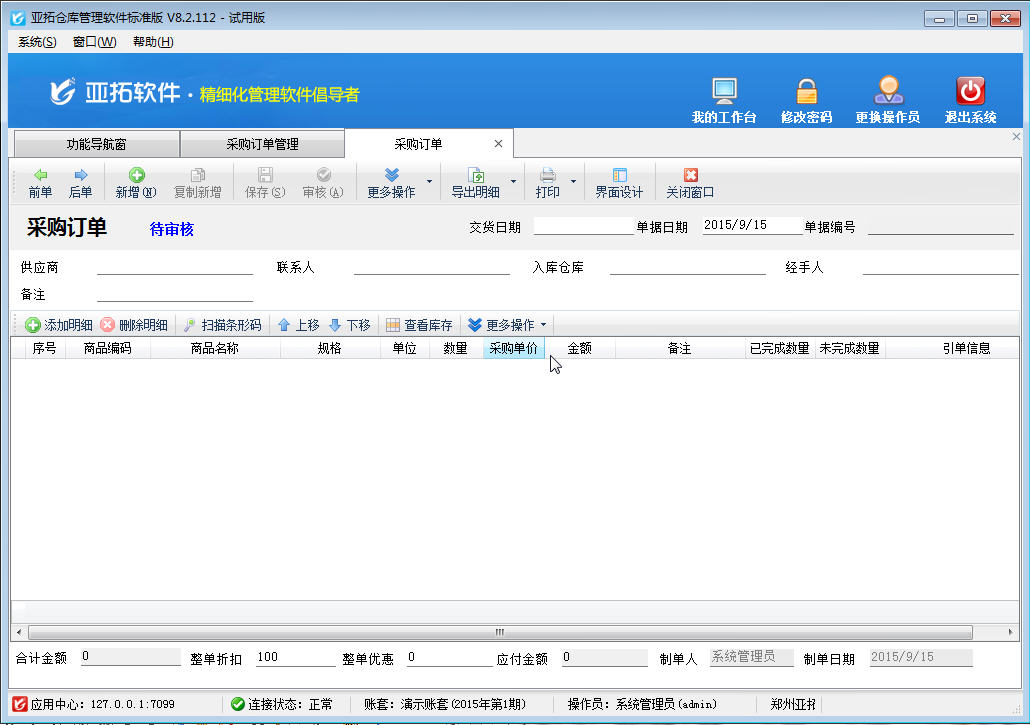1030x725 pixels.
Task: Click the 导出明细 export icon
Action: tap(475, 175)
